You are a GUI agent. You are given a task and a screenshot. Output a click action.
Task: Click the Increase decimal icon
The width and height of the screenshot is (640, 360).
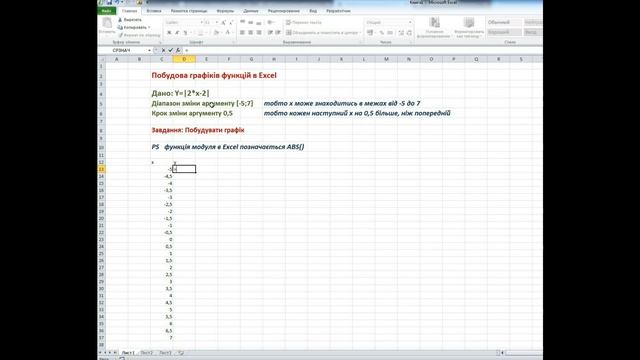click(401, 33)
